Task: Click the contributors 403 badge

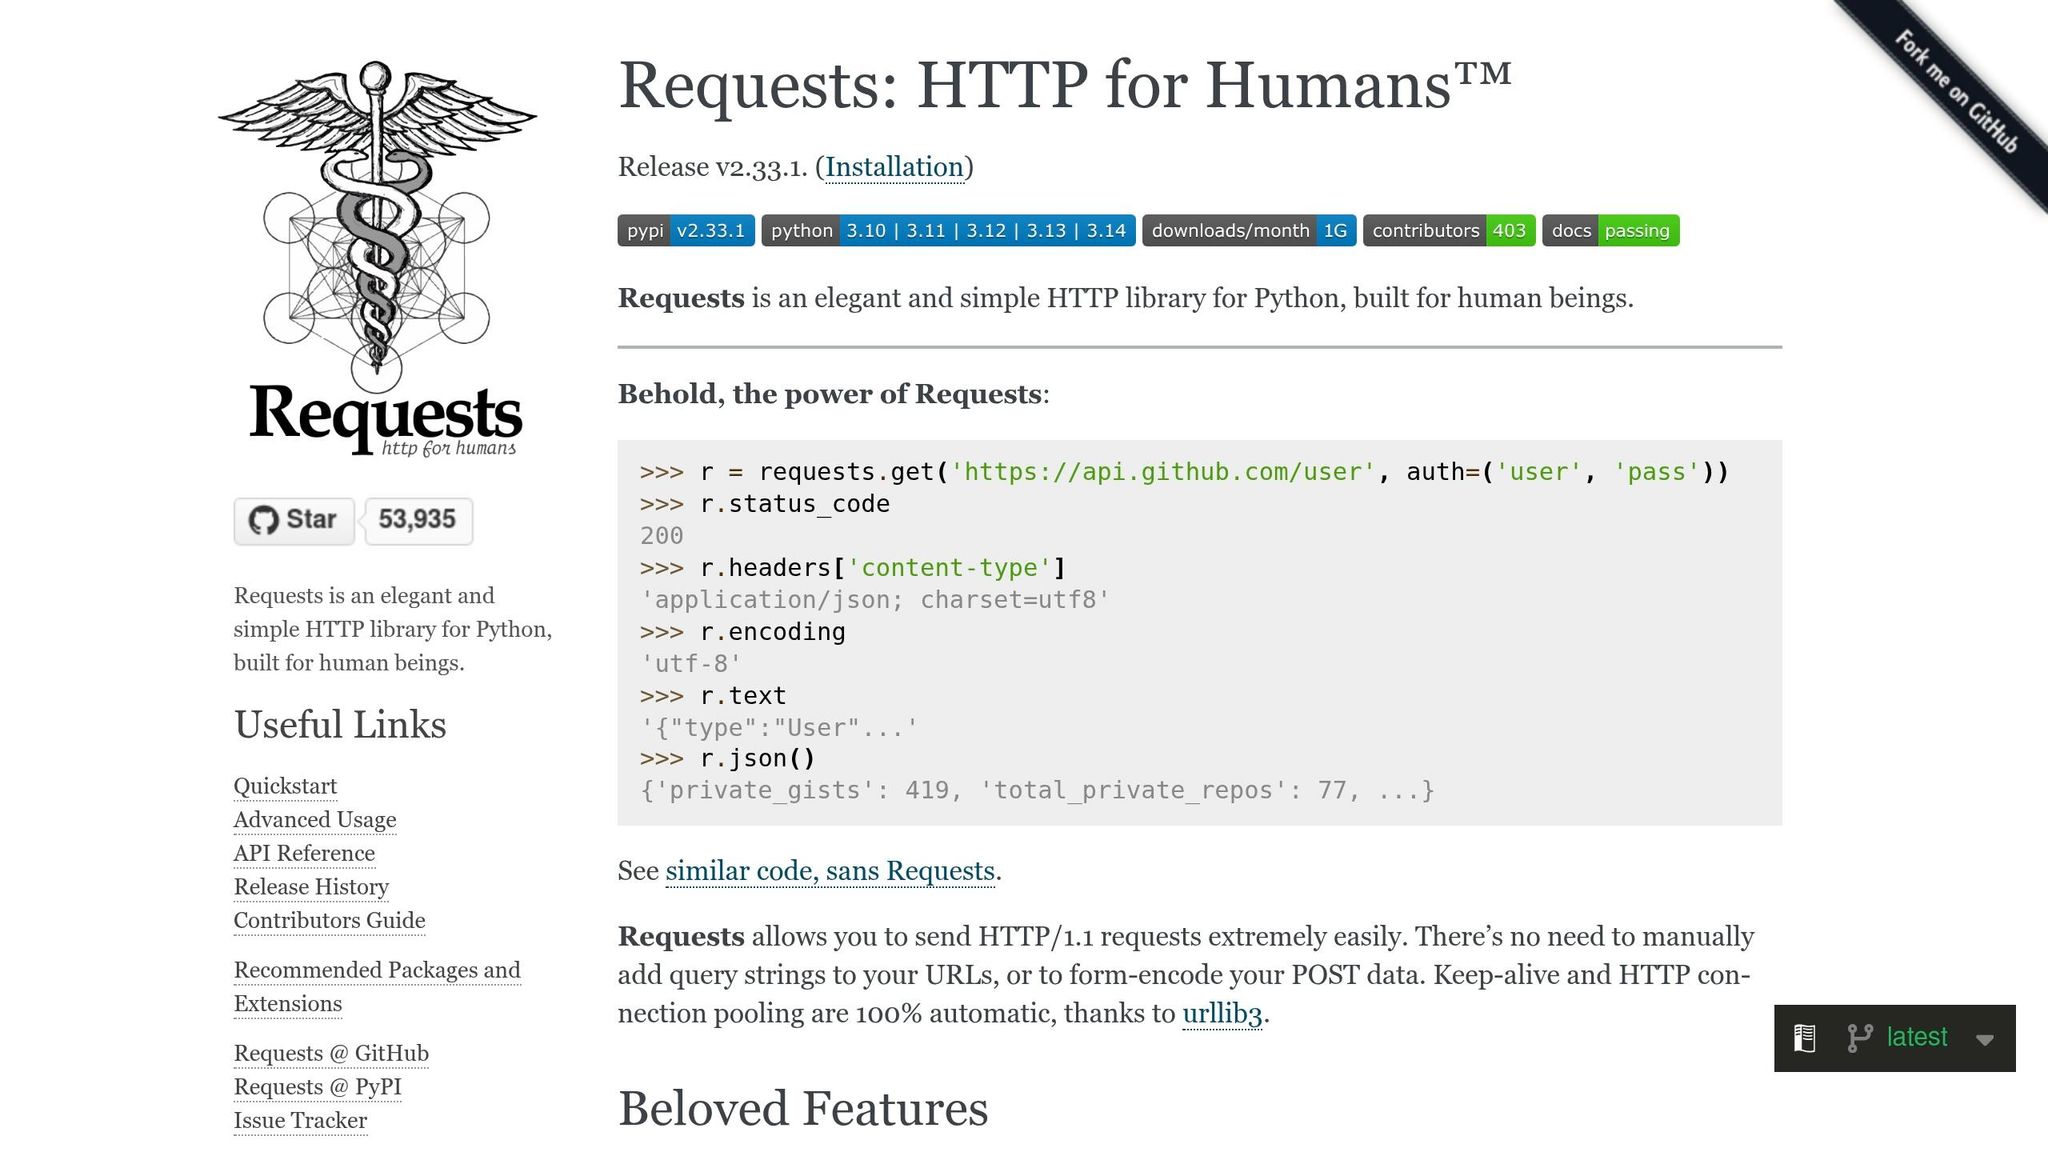Action: (1449, 231)
